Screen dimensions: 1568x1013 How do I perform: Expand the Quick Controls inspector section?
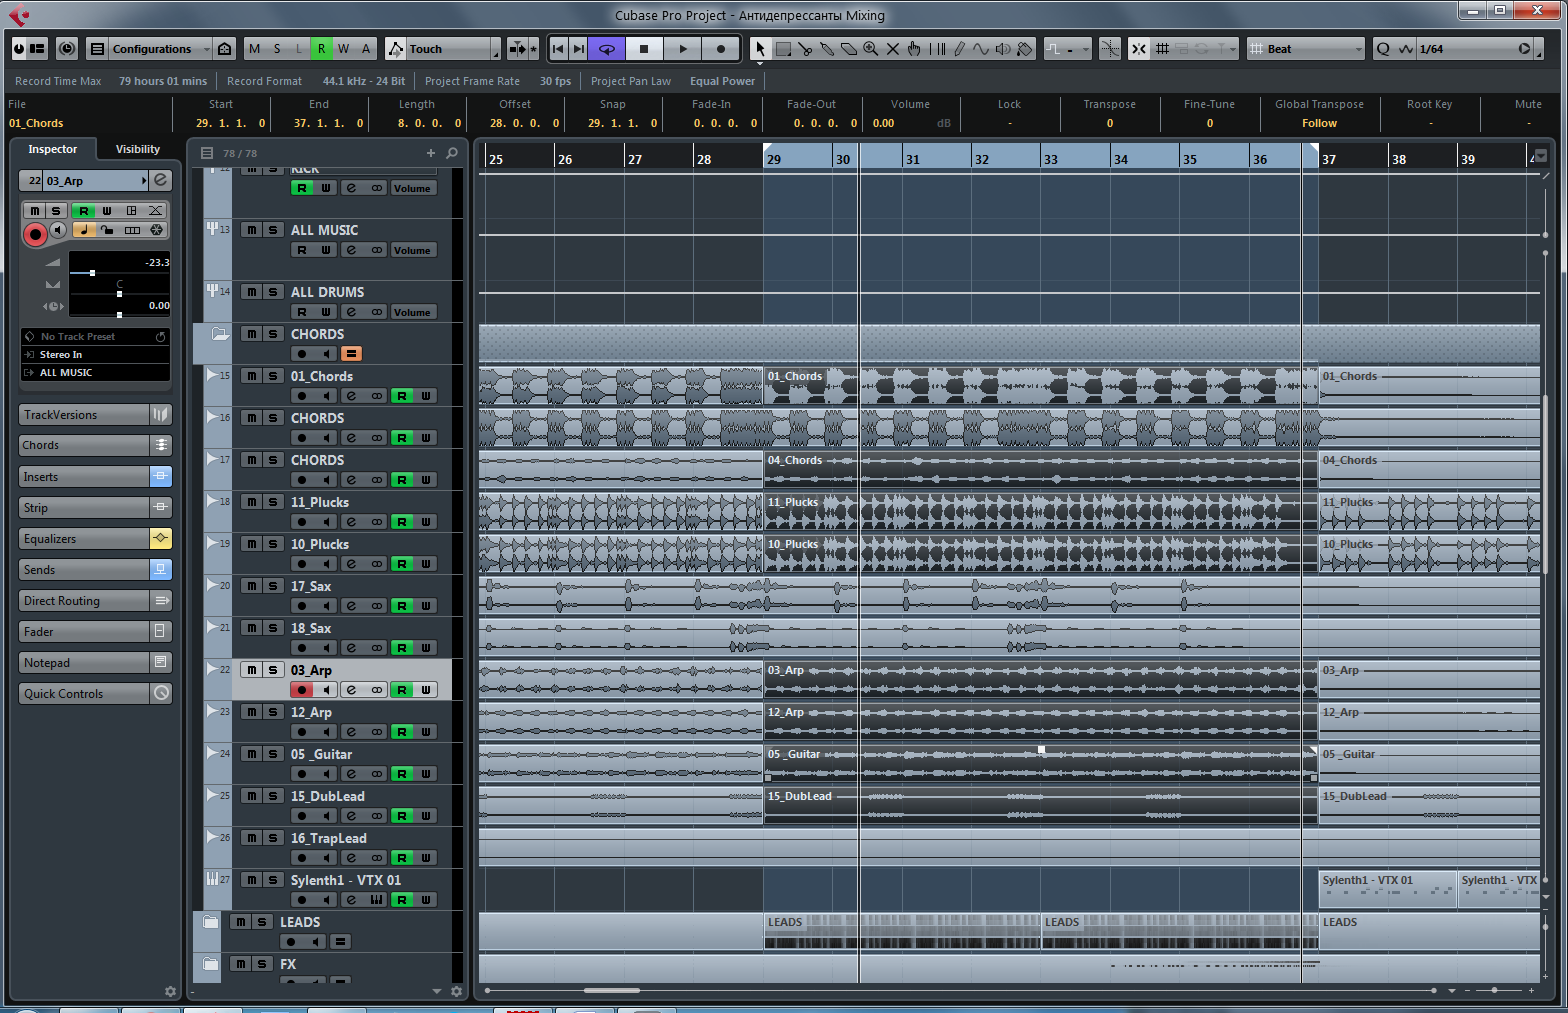(95, 694)
